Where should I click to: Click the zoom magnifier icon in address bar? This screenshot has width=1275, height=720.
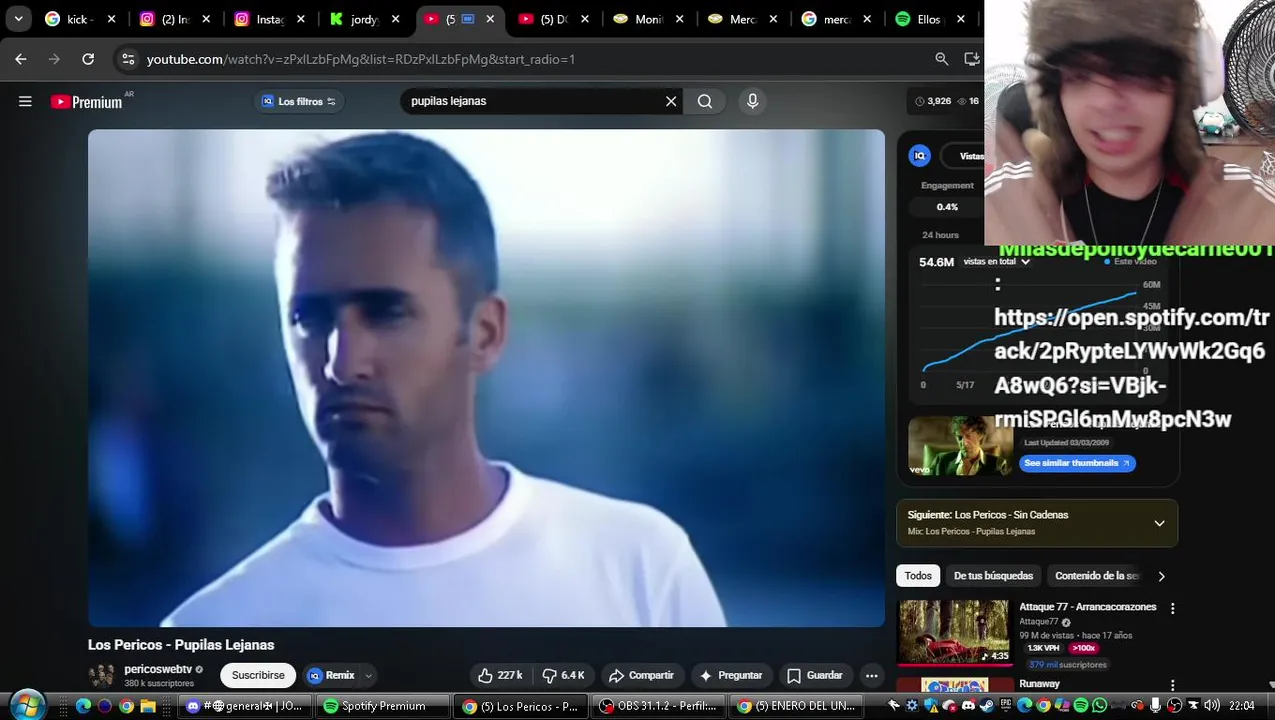[941, 59]
